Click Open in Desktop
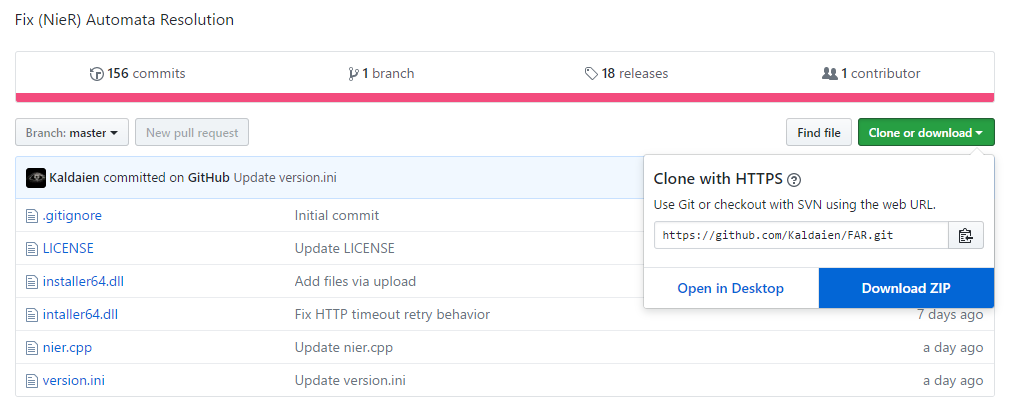 point(730,288)
